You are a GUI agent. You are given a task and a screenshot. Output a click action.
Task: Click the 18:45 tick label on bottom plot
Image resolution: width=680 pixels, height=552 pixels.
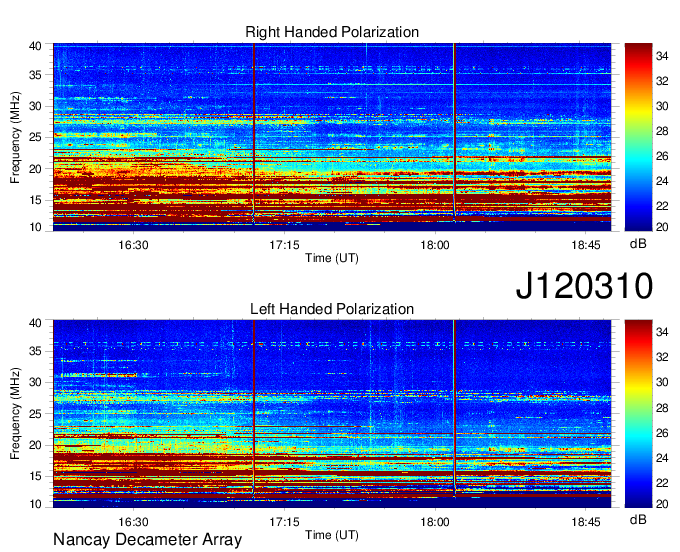coord(585,522)
